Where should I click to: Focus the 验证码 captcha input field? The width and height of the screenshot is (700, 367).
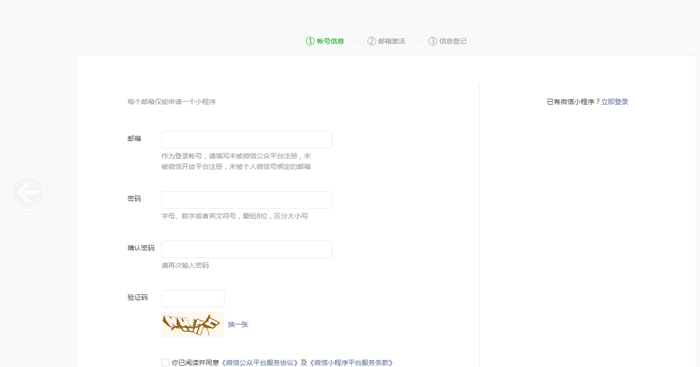click(x=193, y=299)
